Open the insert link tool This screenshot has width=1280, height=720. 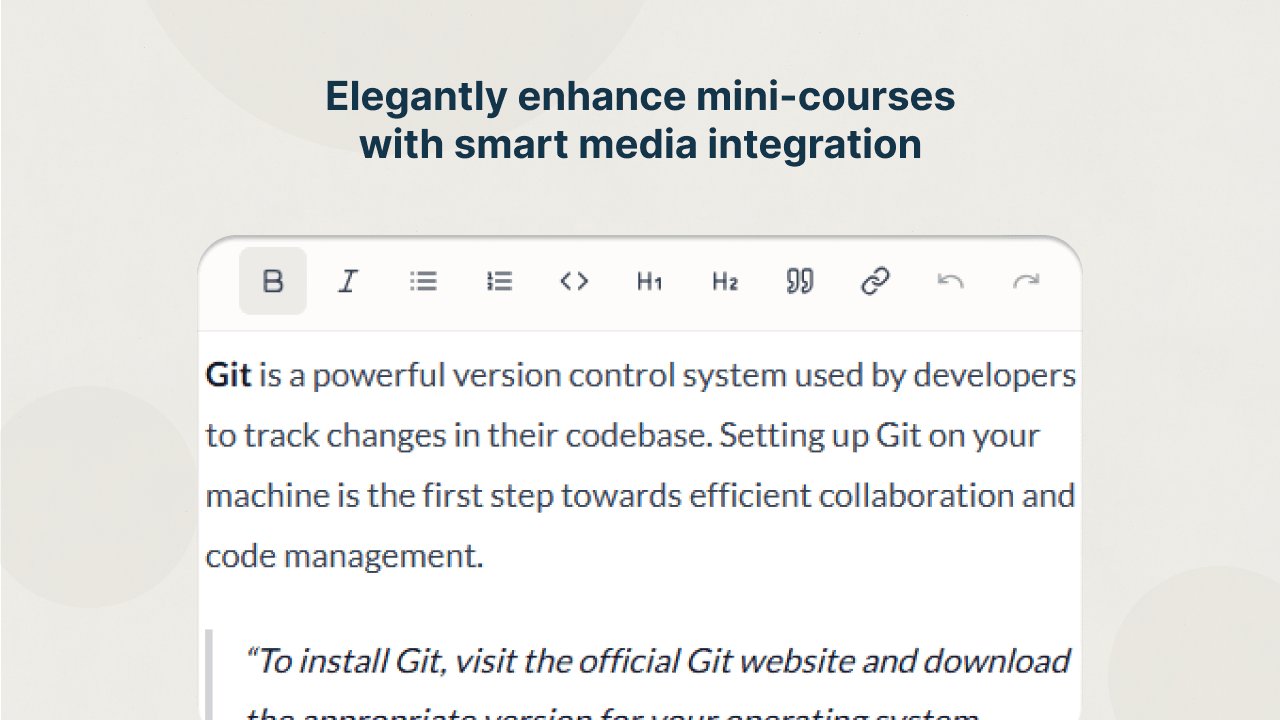pos(875,281)
